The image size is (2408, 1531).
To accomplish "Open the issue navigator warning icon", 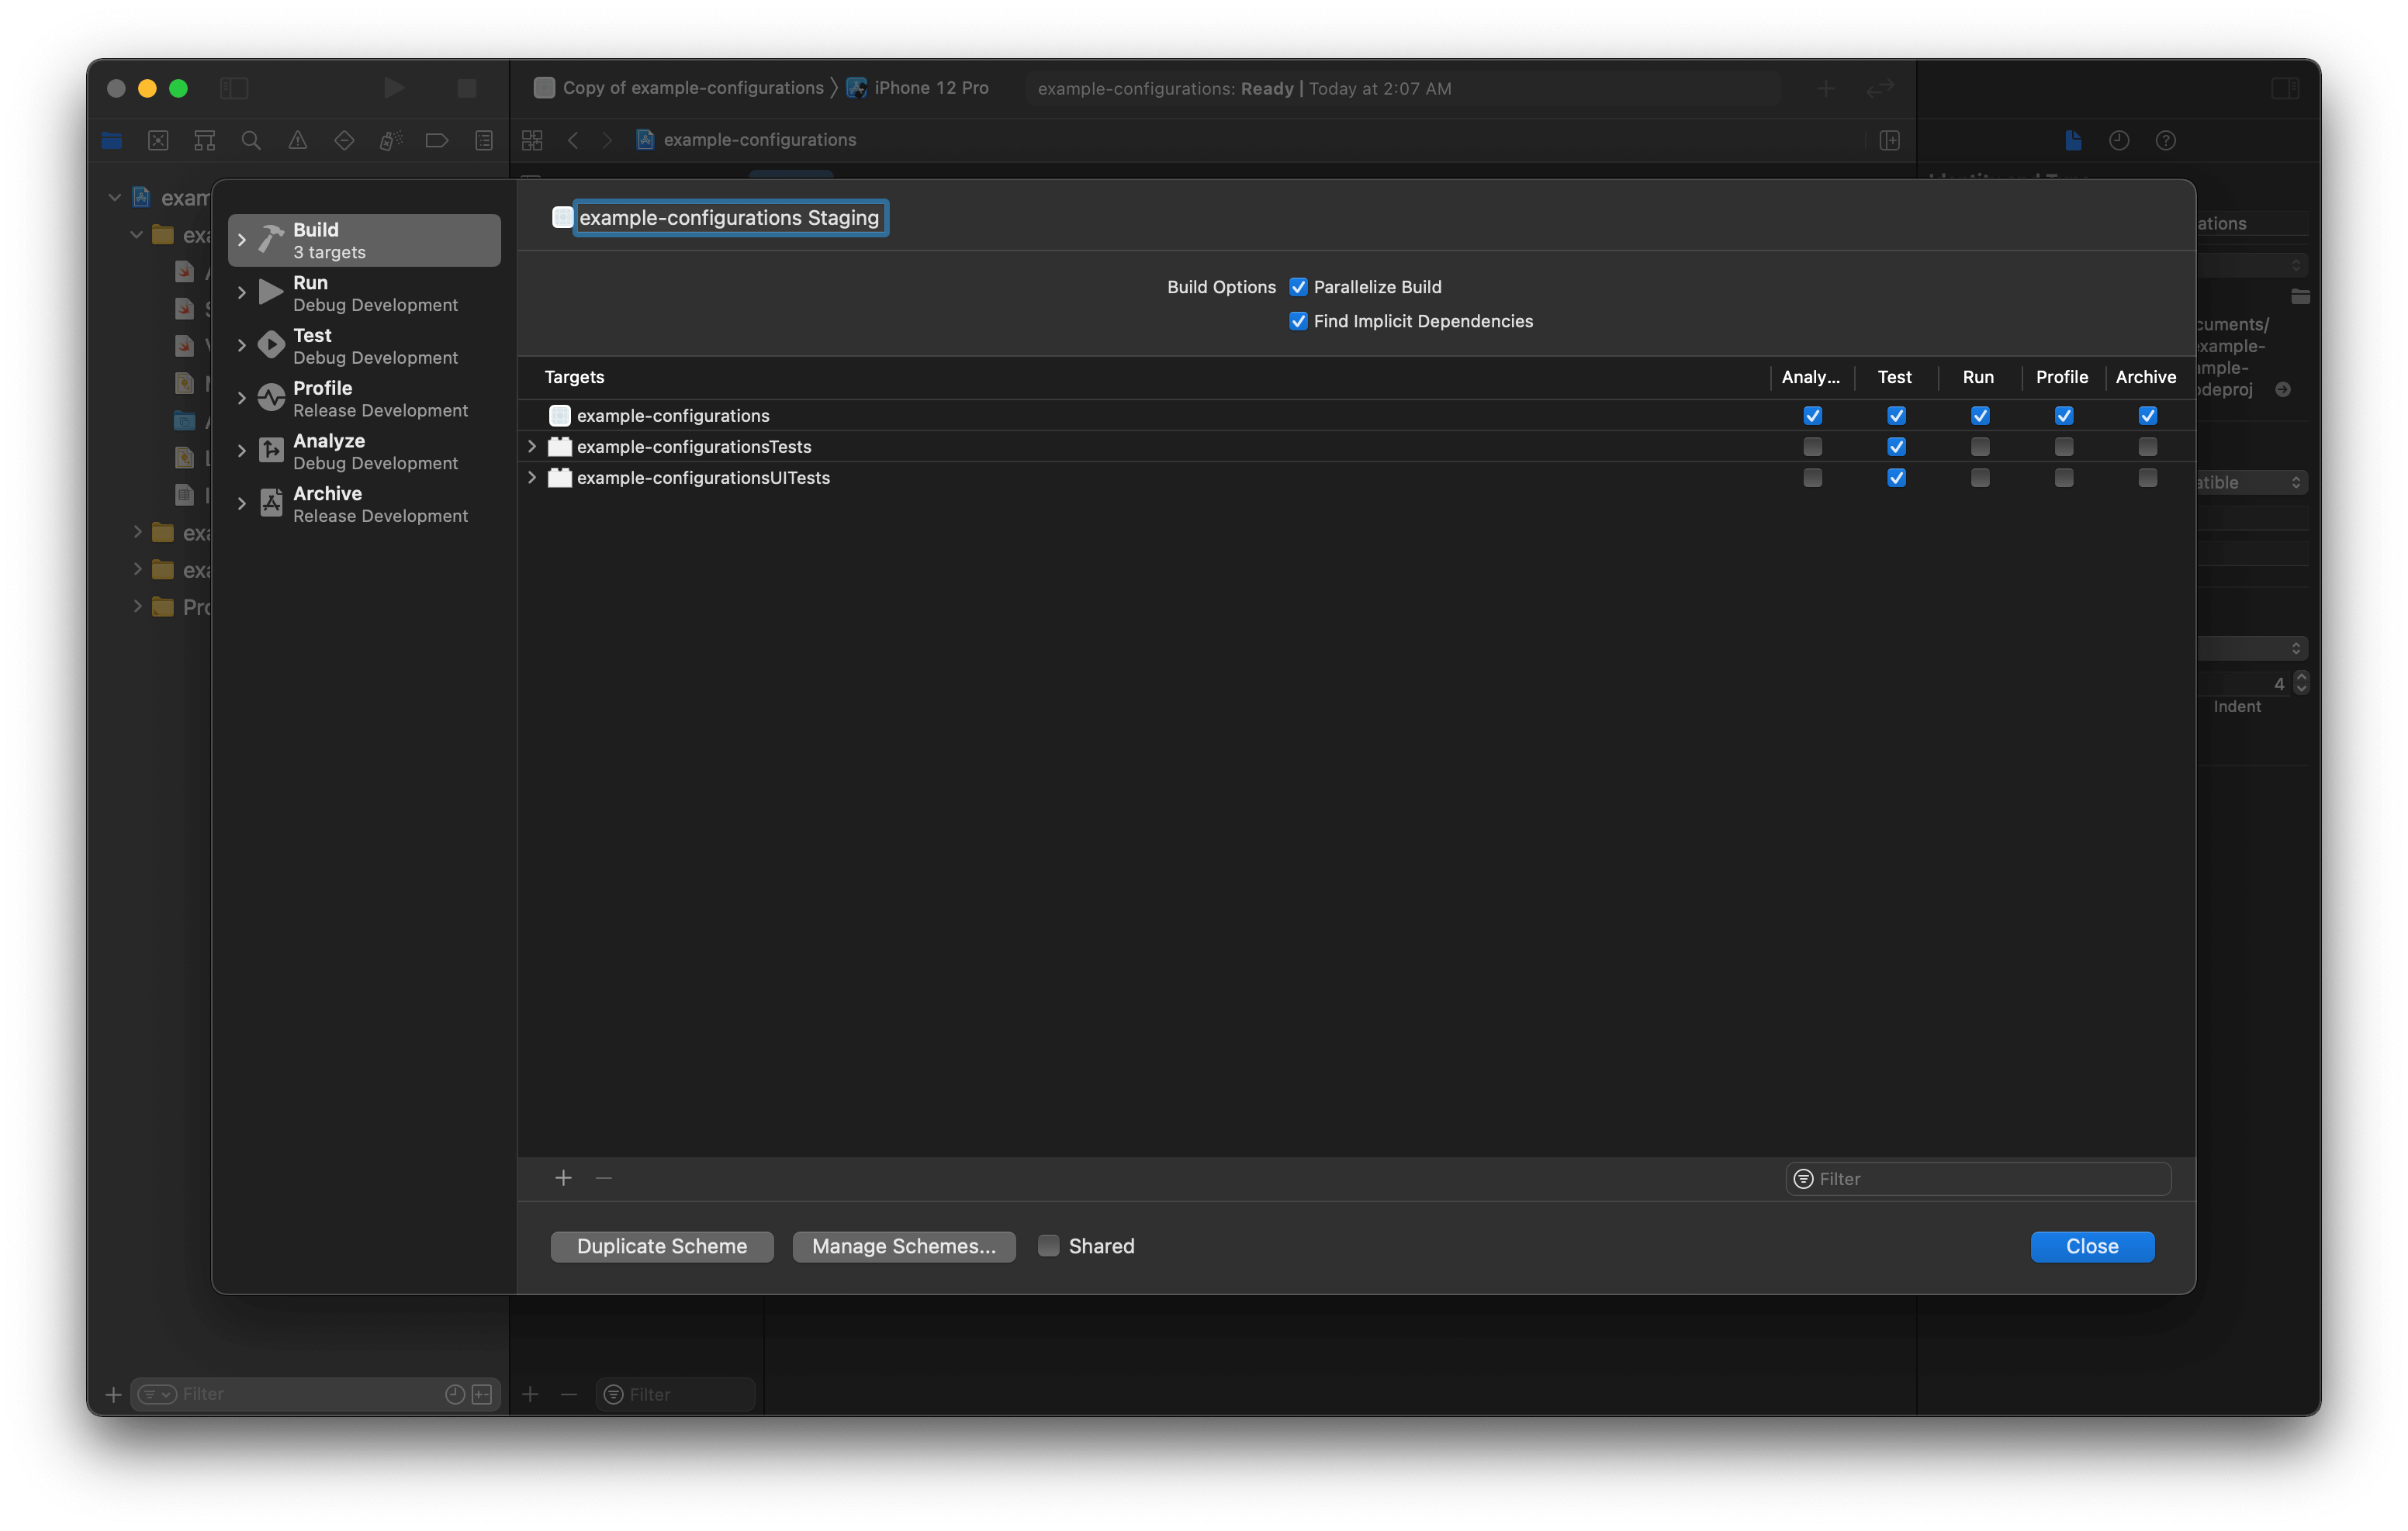I will [x=298, y=140].
